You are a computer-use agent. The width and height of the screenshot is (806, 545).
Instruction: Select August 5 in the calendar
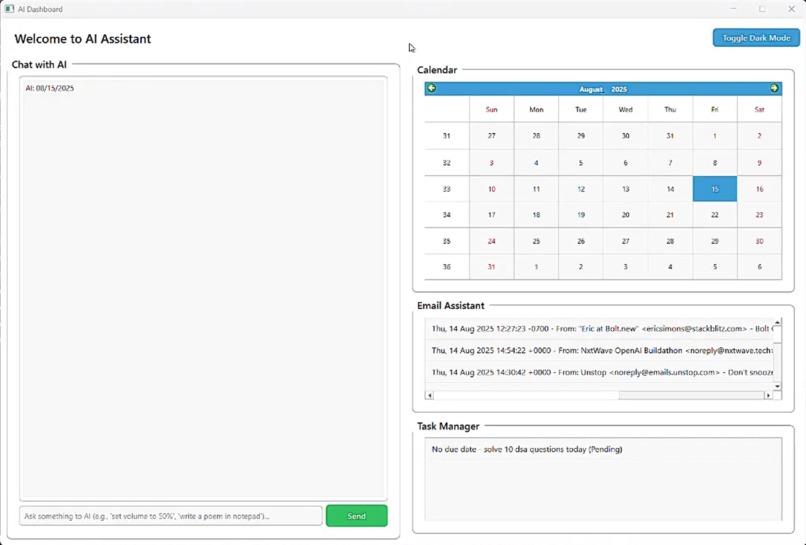coord(581,162)
